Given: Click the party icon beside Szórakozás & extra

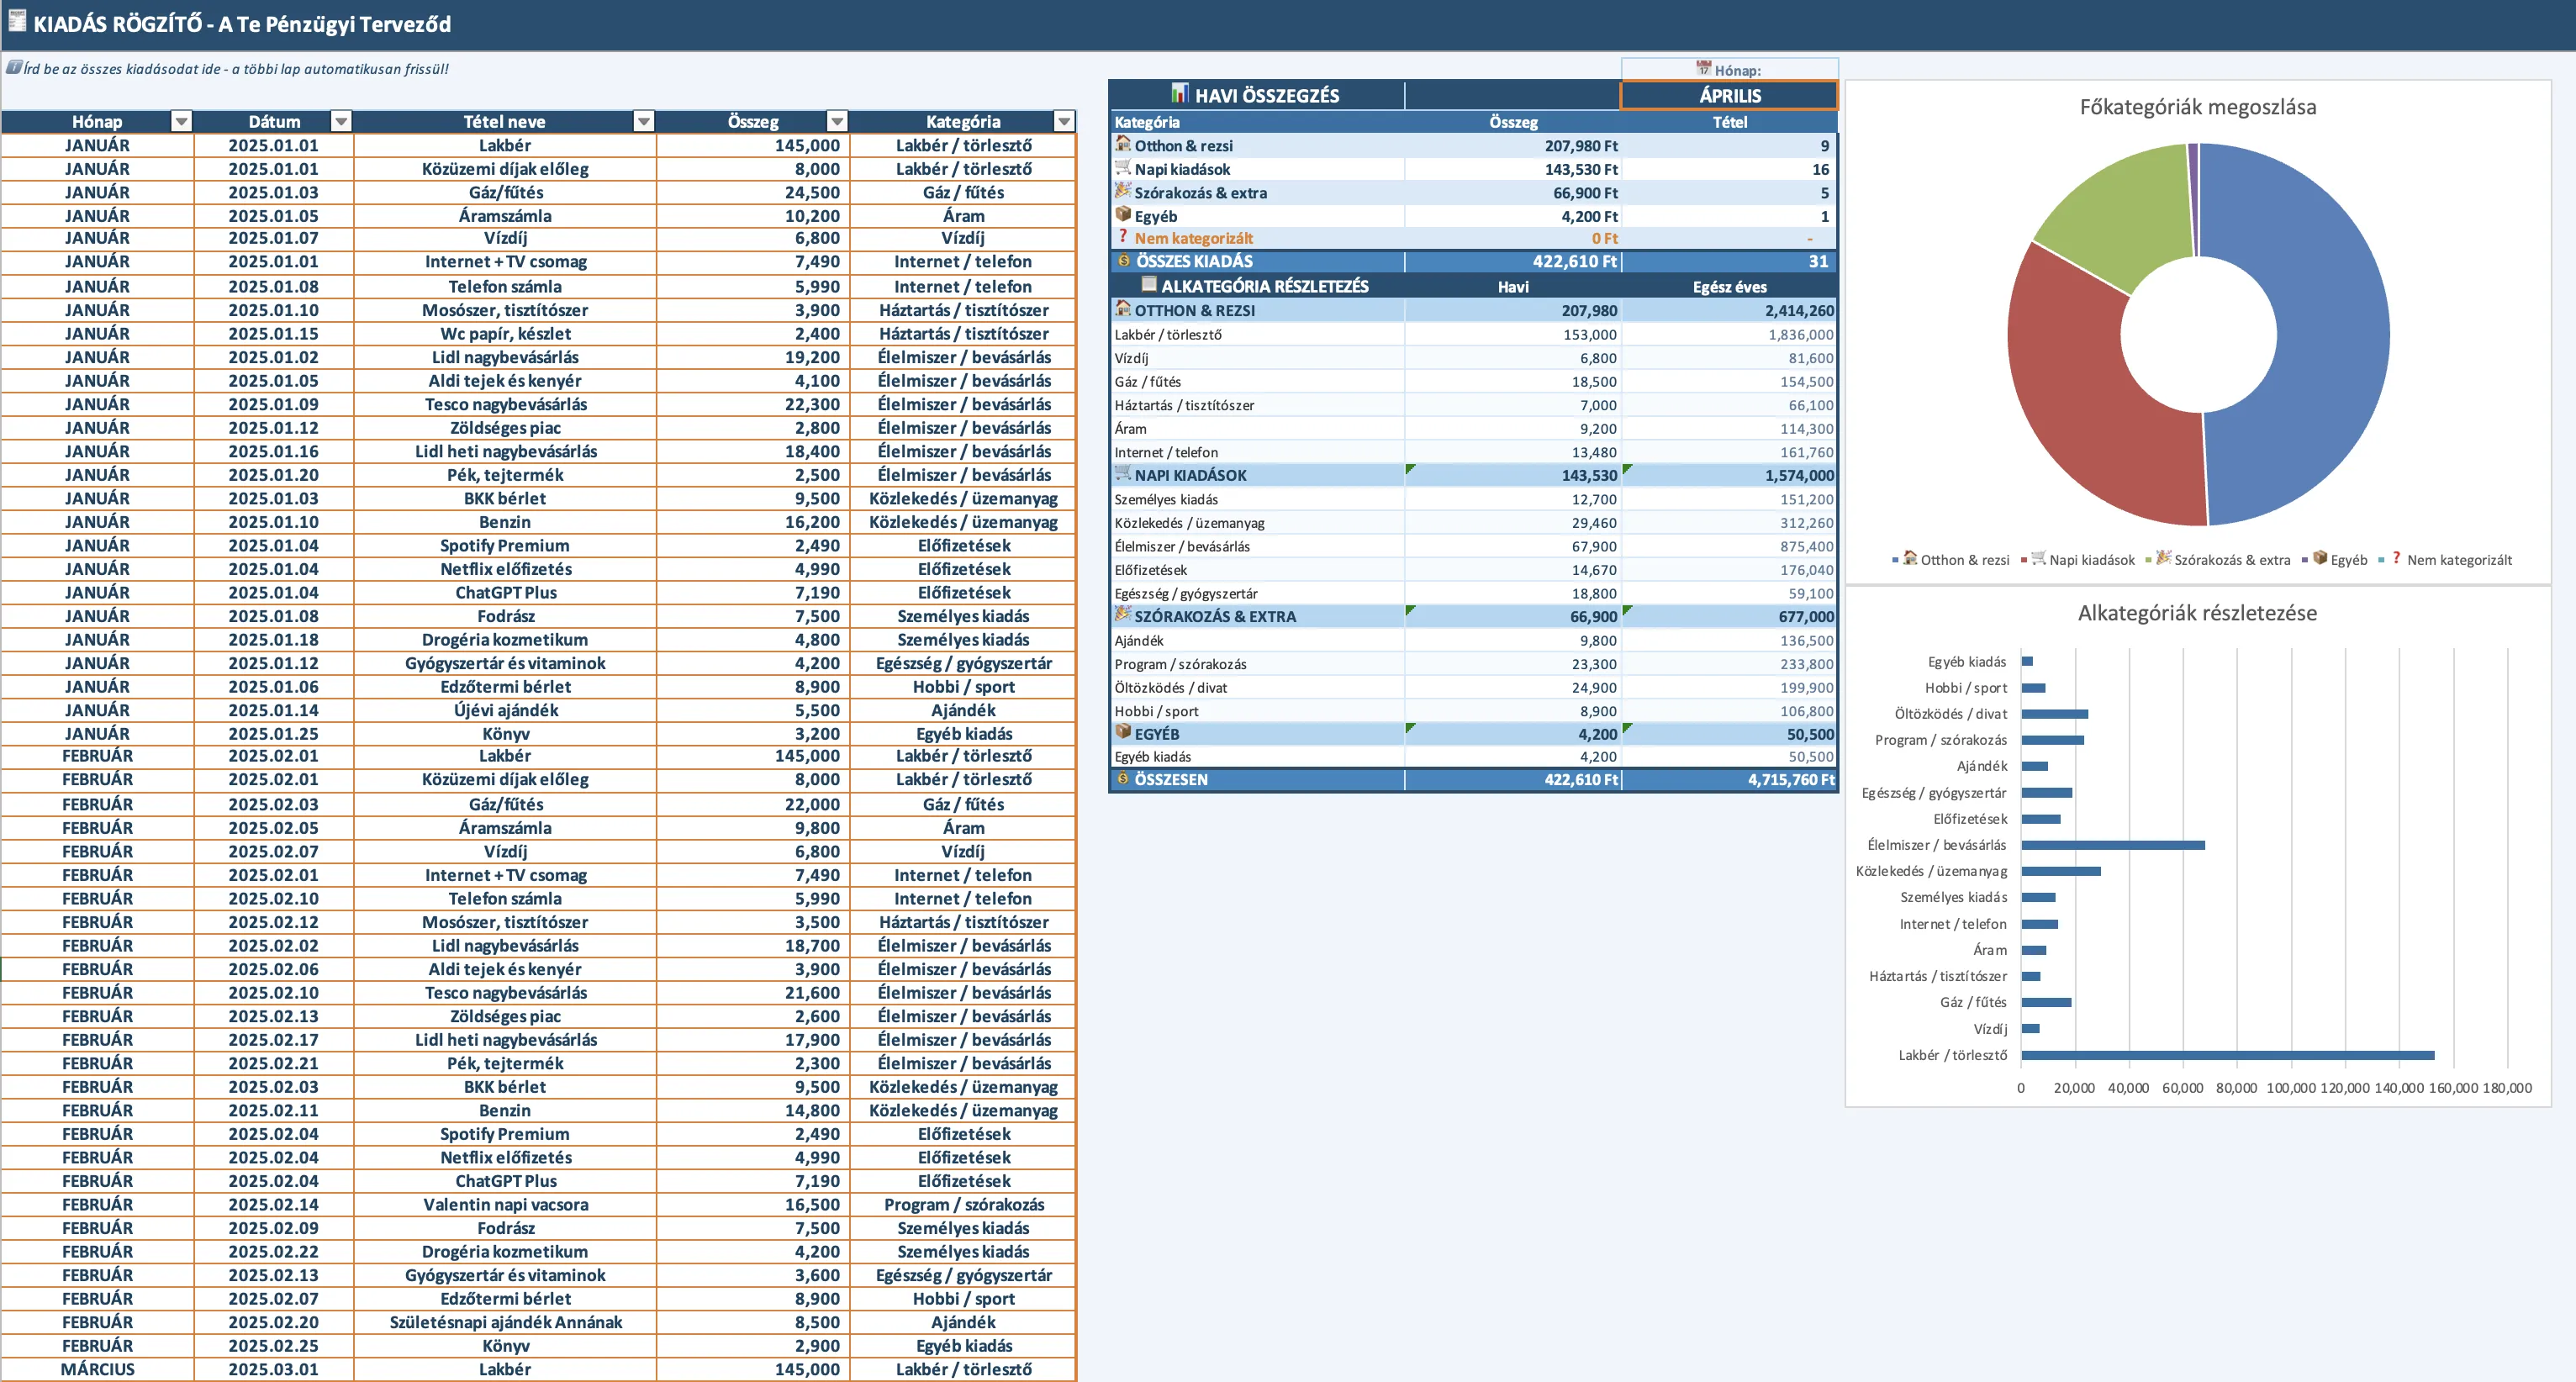Looking at the screenshot, I should pos(1123,191).
